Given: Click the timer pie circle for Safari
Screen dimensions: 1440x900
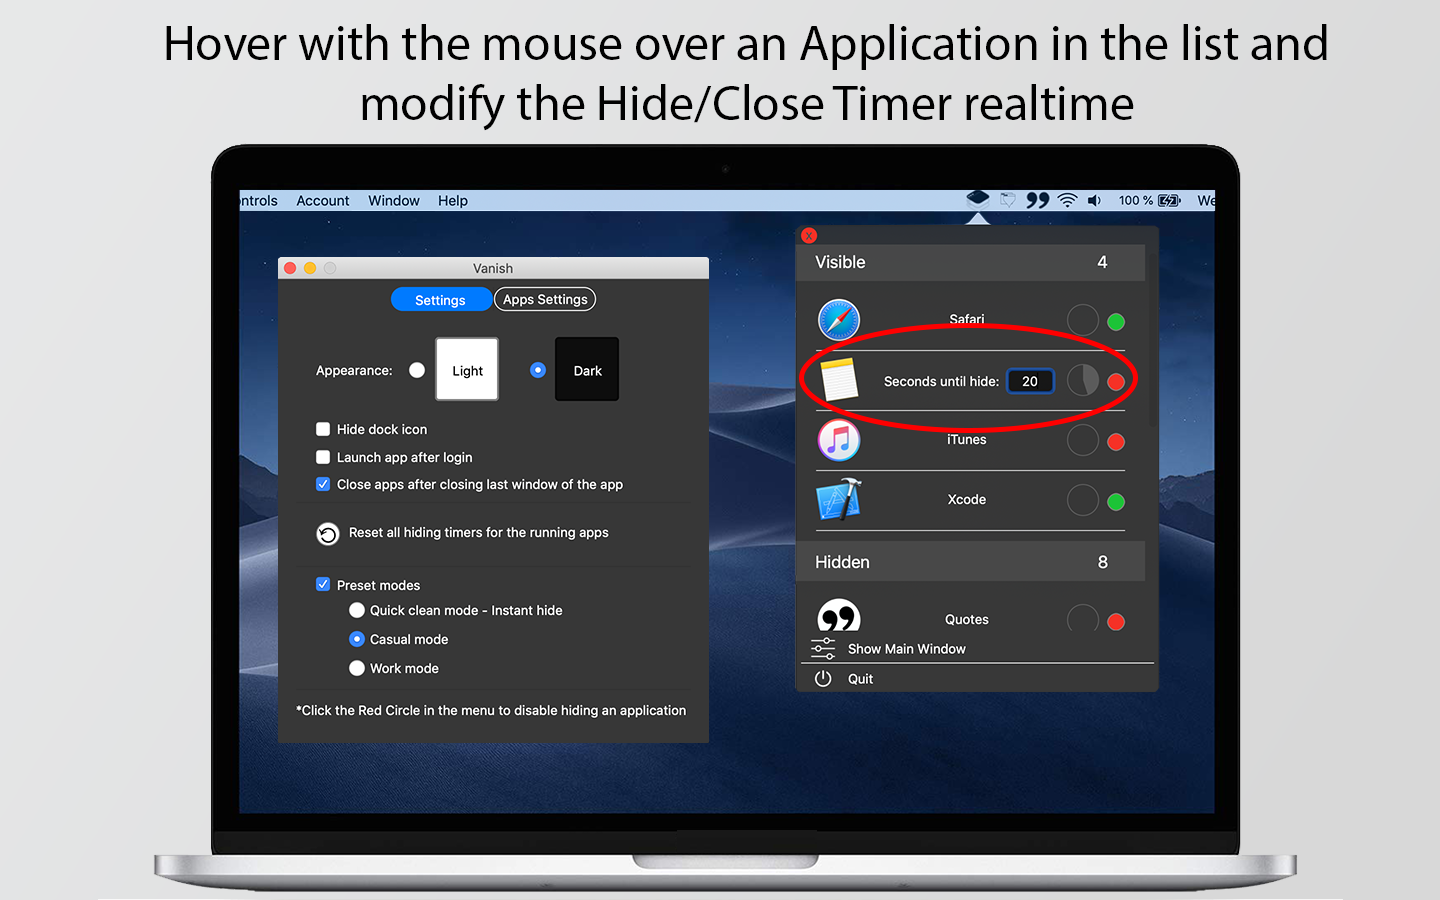Looking at the screenshot, I should (x=1082, y=320).
